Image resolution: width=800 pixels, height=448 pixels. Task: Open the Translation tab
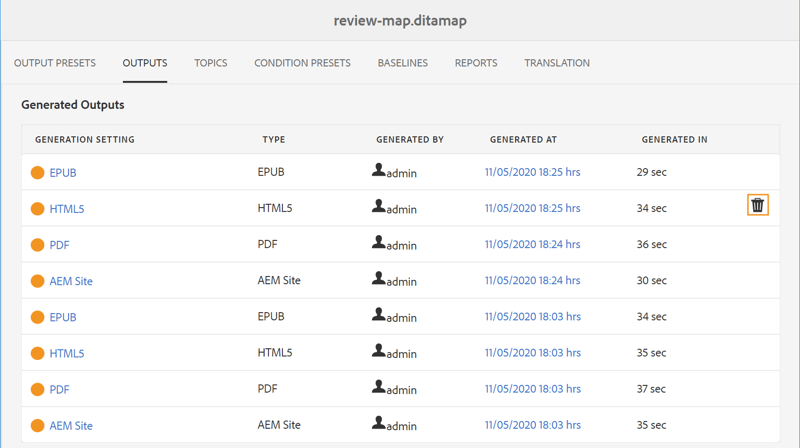[x=557, y=63]
